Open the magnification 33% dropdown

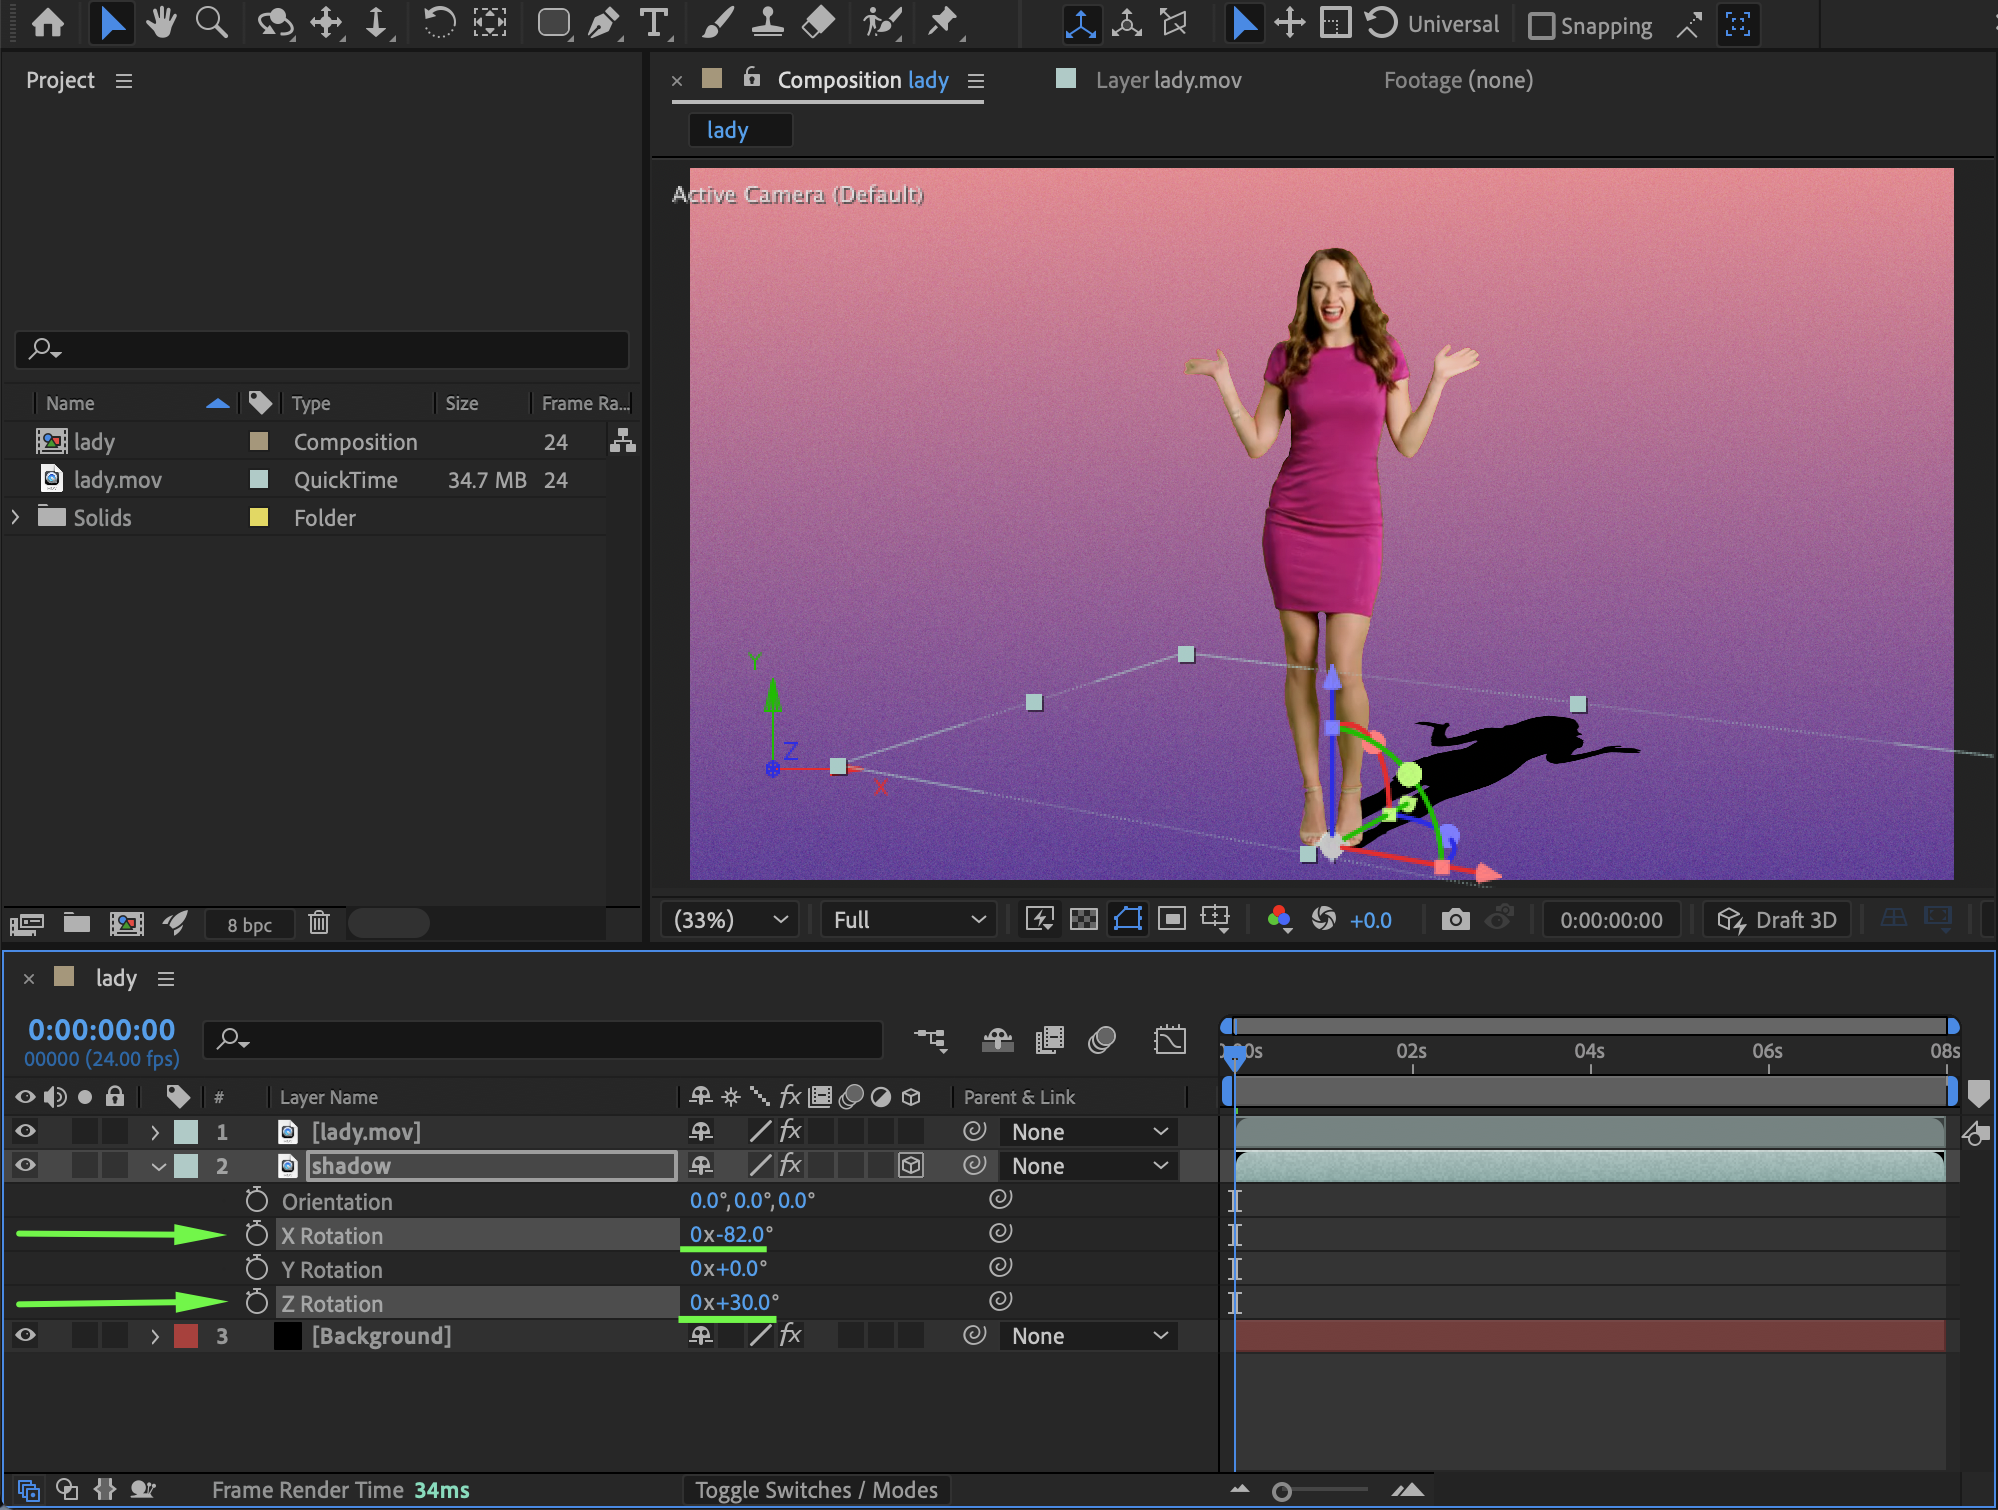tap(730, 919)
